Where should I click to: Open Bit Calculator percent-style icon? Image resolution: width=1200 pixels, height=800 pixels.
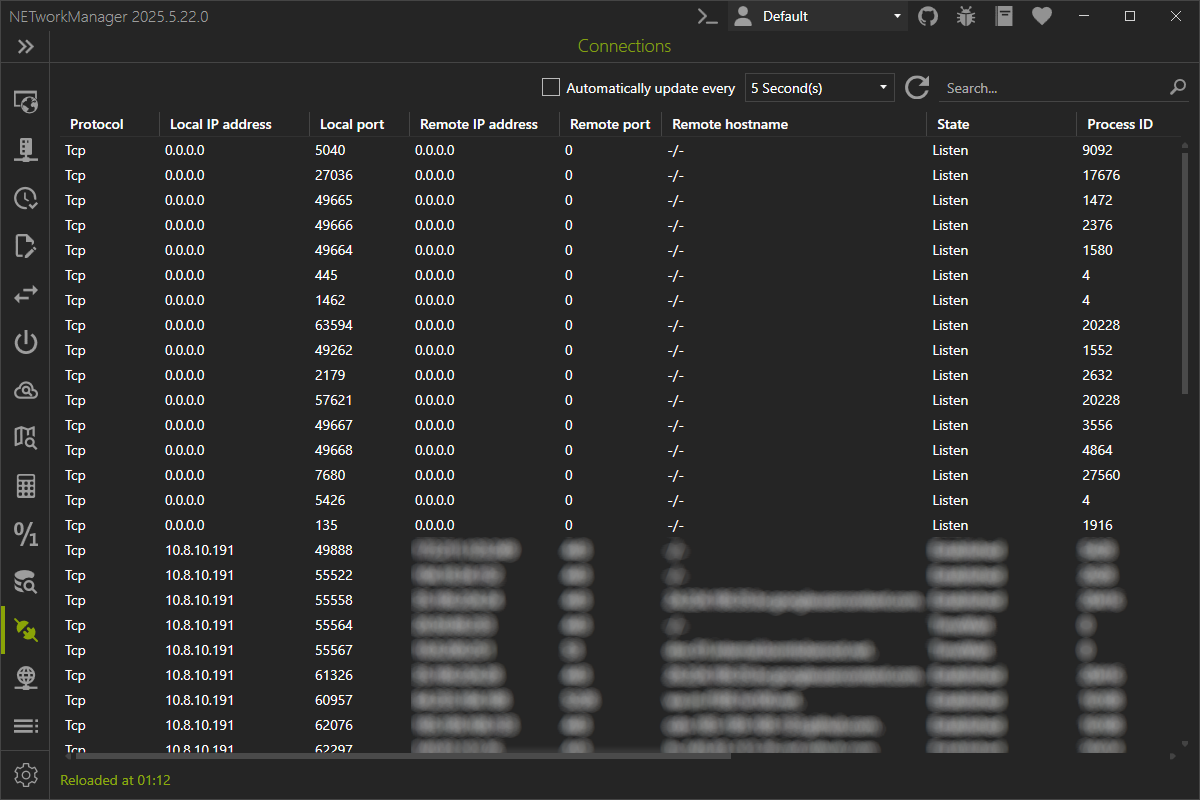click(x=25, y=534)
